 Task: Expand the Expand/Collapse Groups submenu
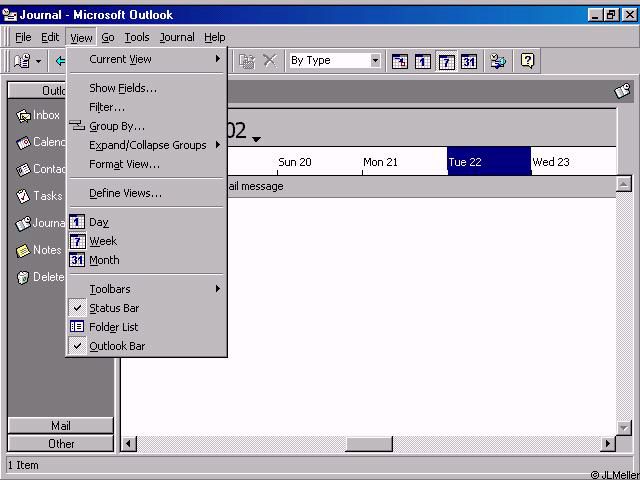[146, 145]
